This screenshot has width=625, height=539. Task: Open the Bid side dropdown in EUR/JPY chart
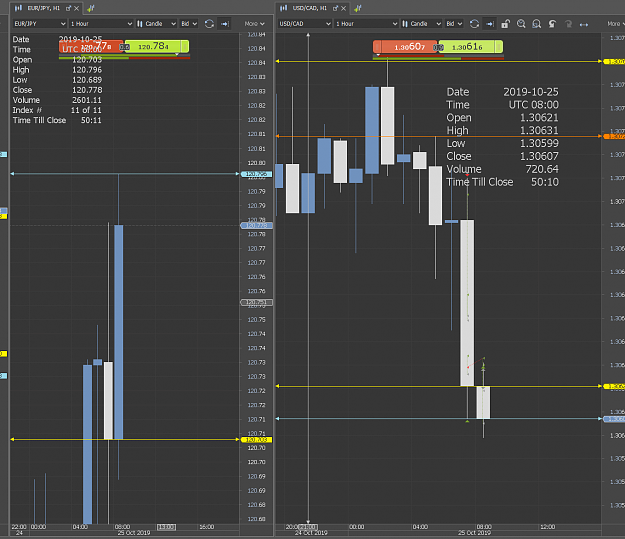(x=189, y=24)
